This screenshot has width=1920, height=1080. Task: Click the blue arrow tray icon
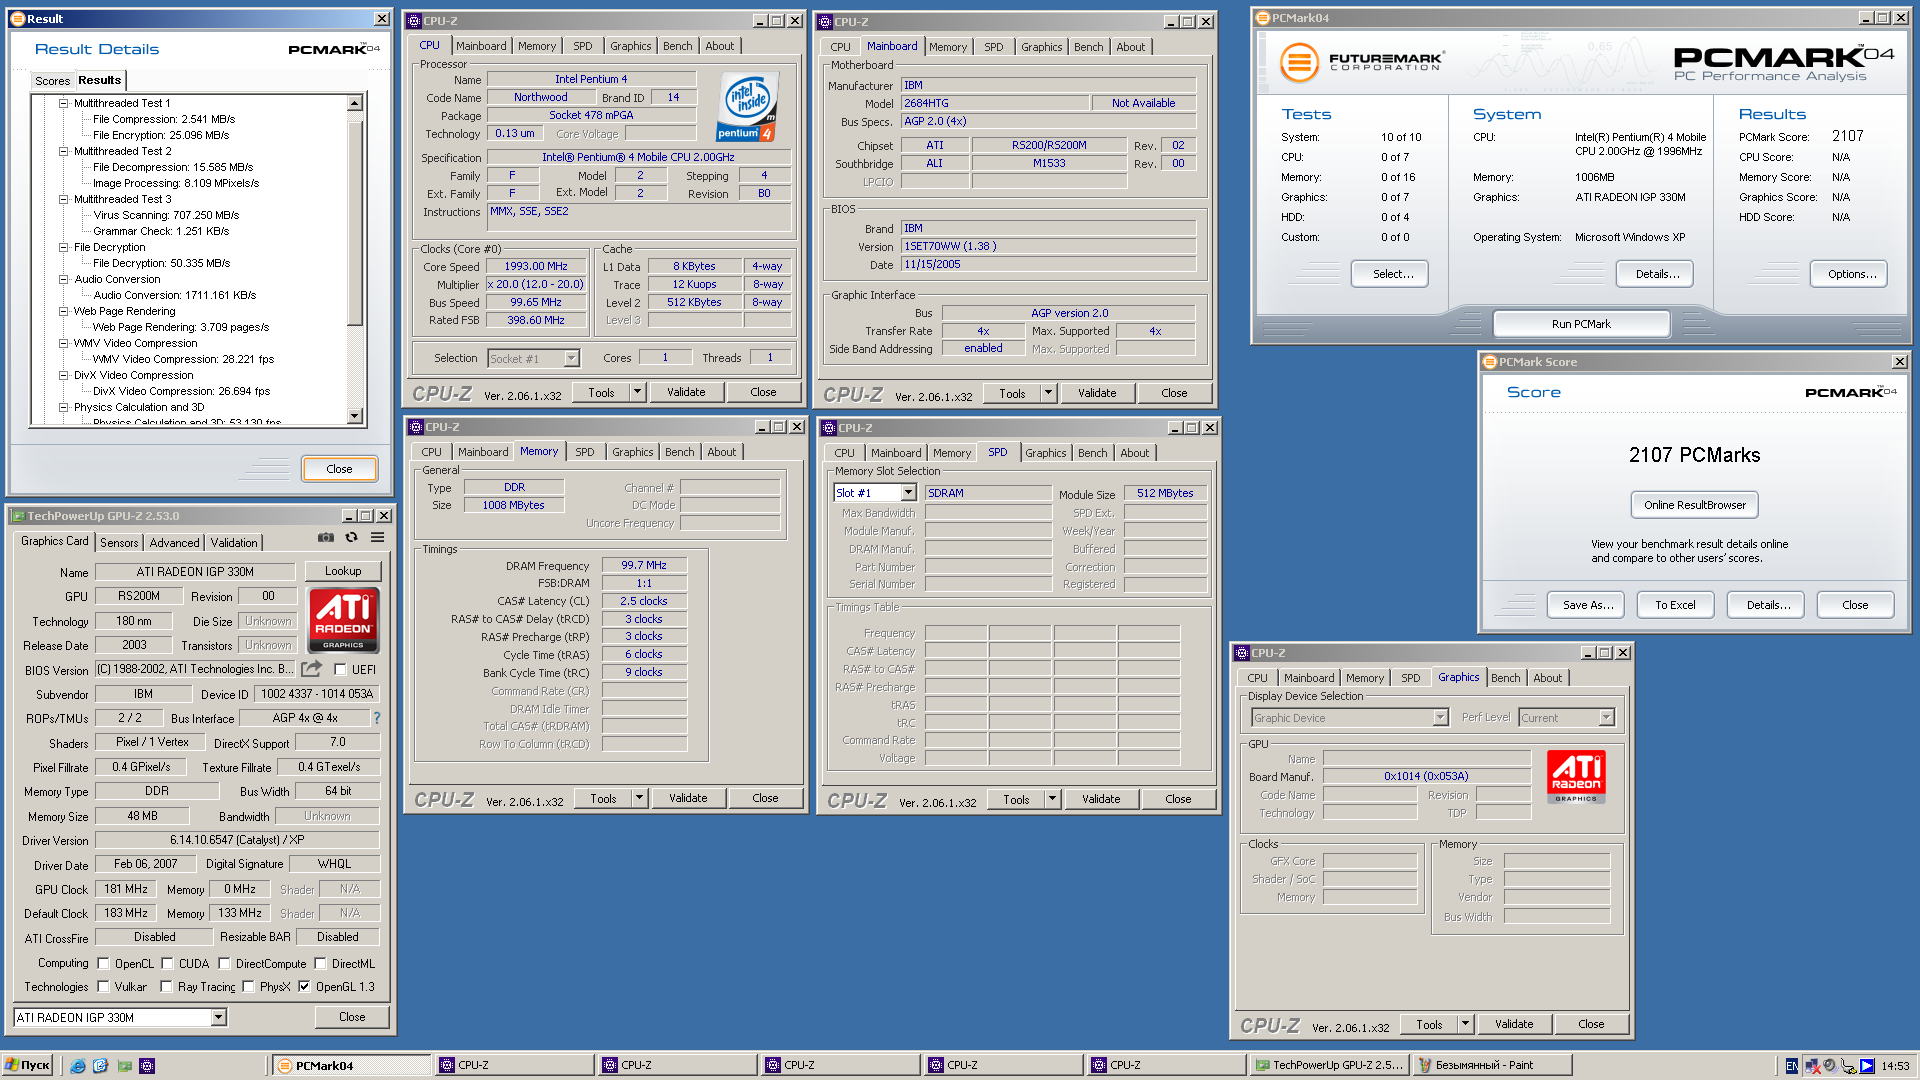point(1867,1066)
